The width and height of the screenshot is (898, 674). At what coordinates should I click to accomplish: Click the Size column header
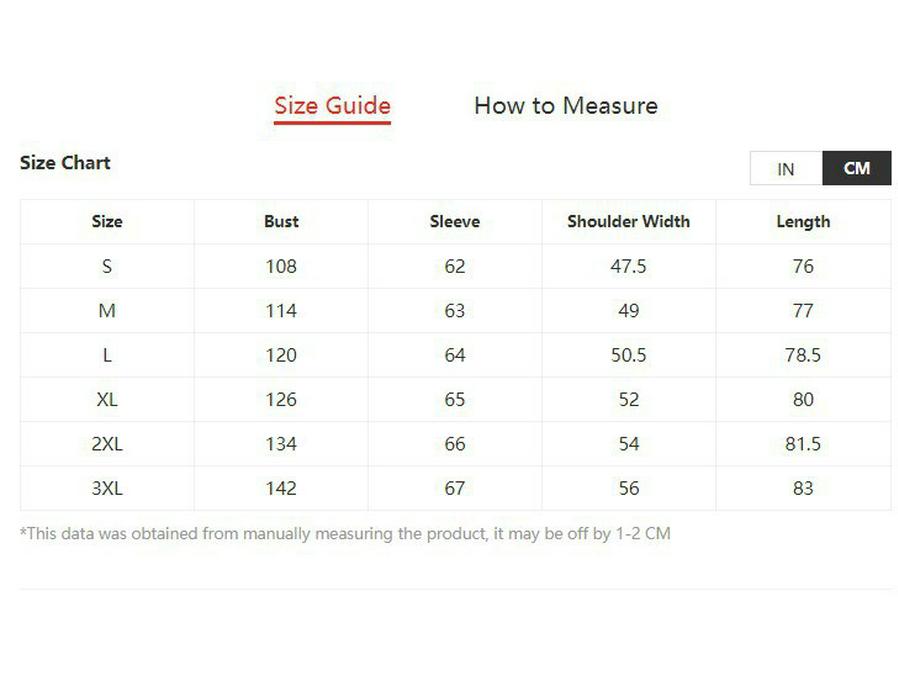107,222
